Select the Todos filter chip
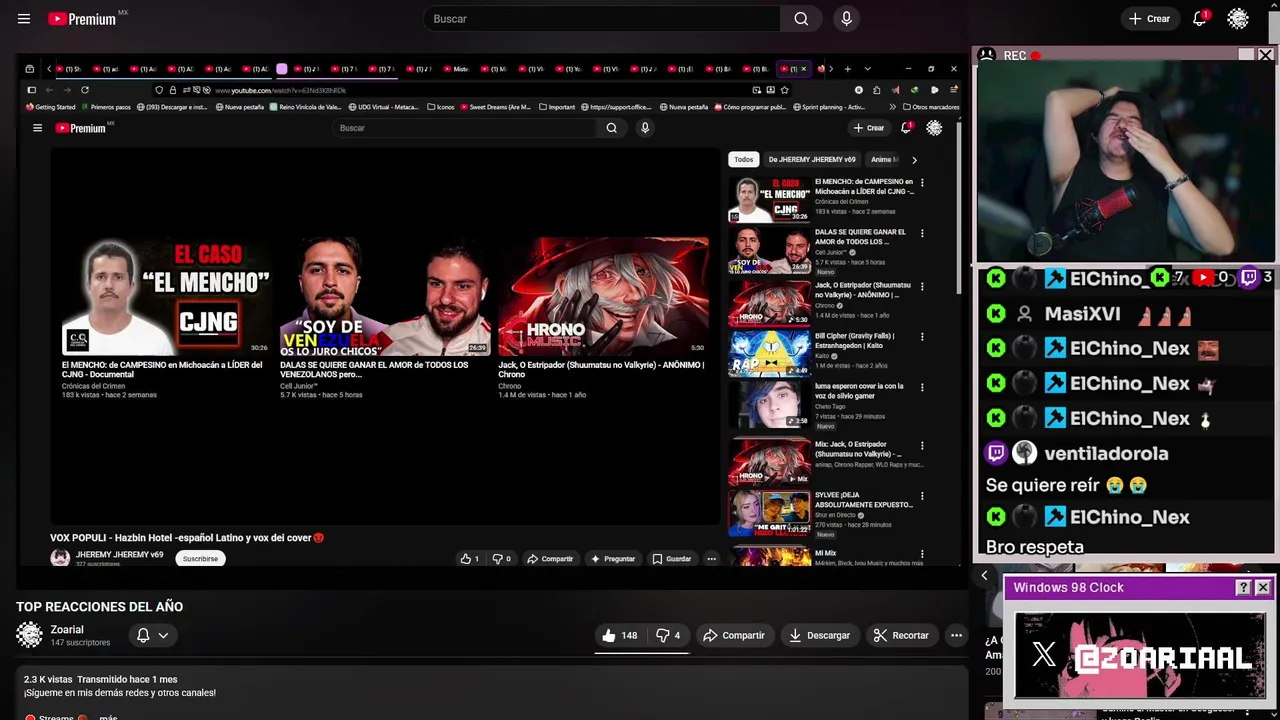The image size is (1280, 720). coord(743,159)
